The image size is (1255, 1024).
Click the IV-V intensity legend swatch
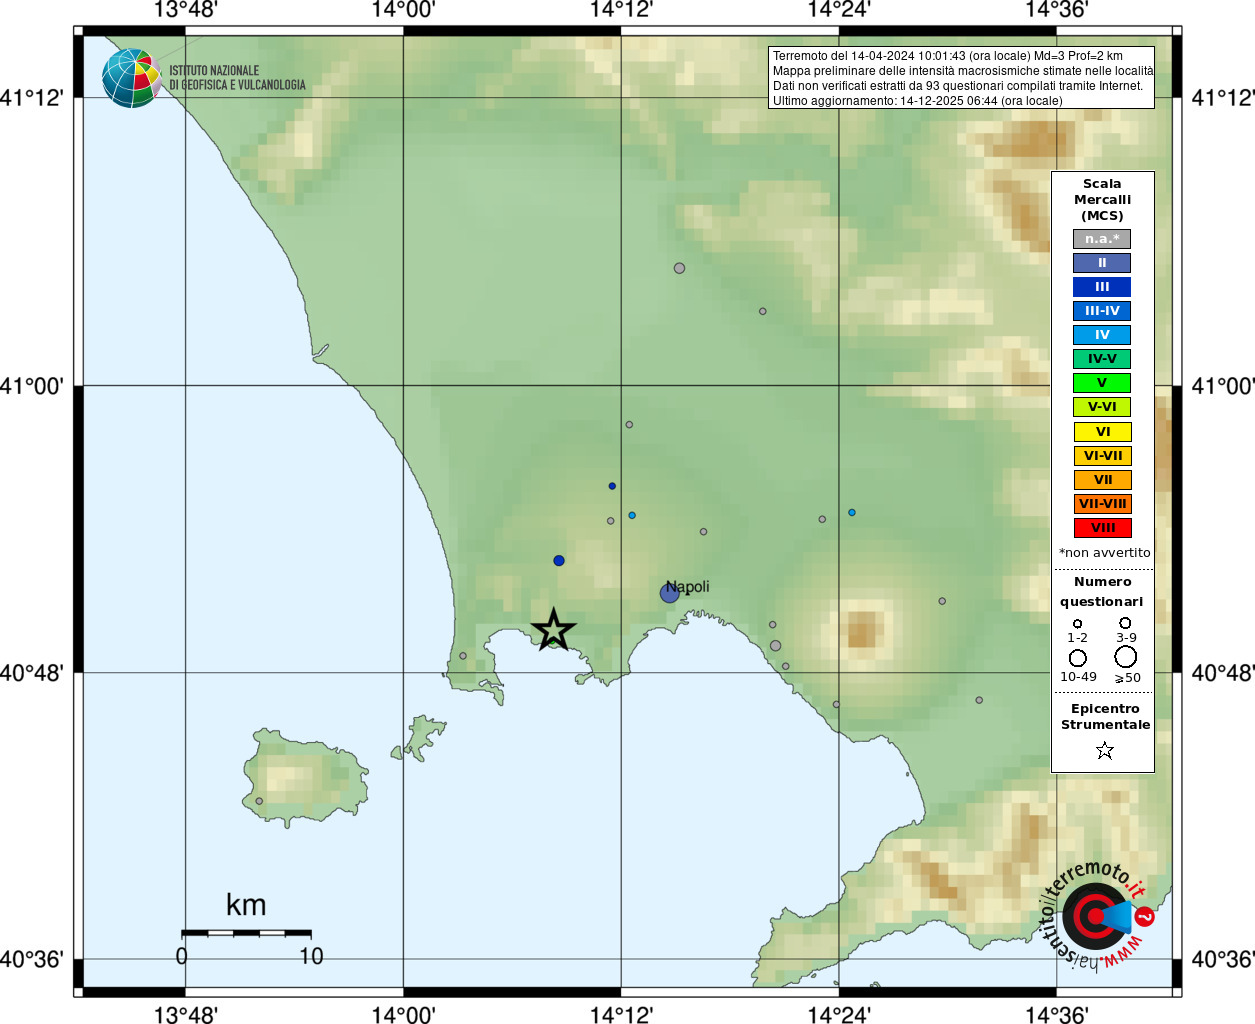(x=1102, y=359)
